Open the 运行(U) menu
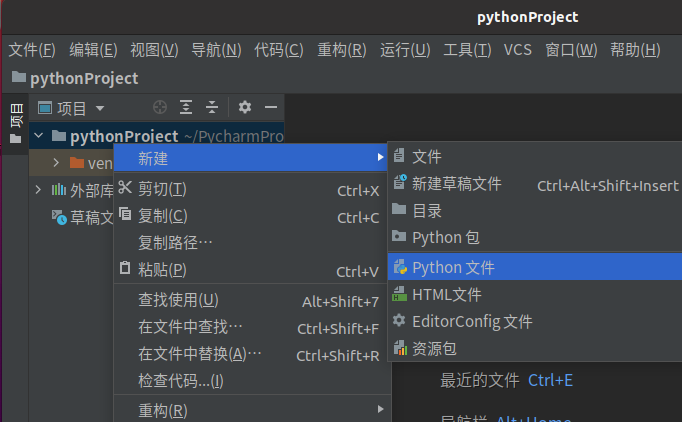The width and height of the screenshot is (682, 422). (405, 50)
